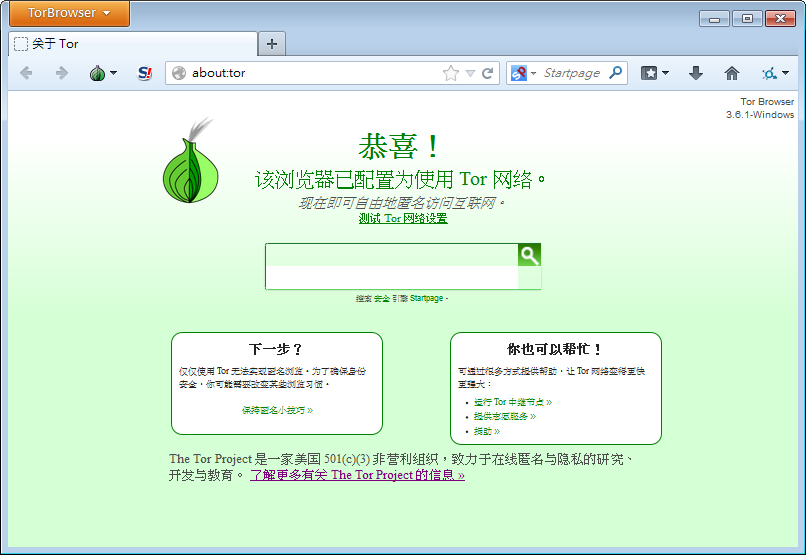Click the NoScript S icon

point(145,73)
